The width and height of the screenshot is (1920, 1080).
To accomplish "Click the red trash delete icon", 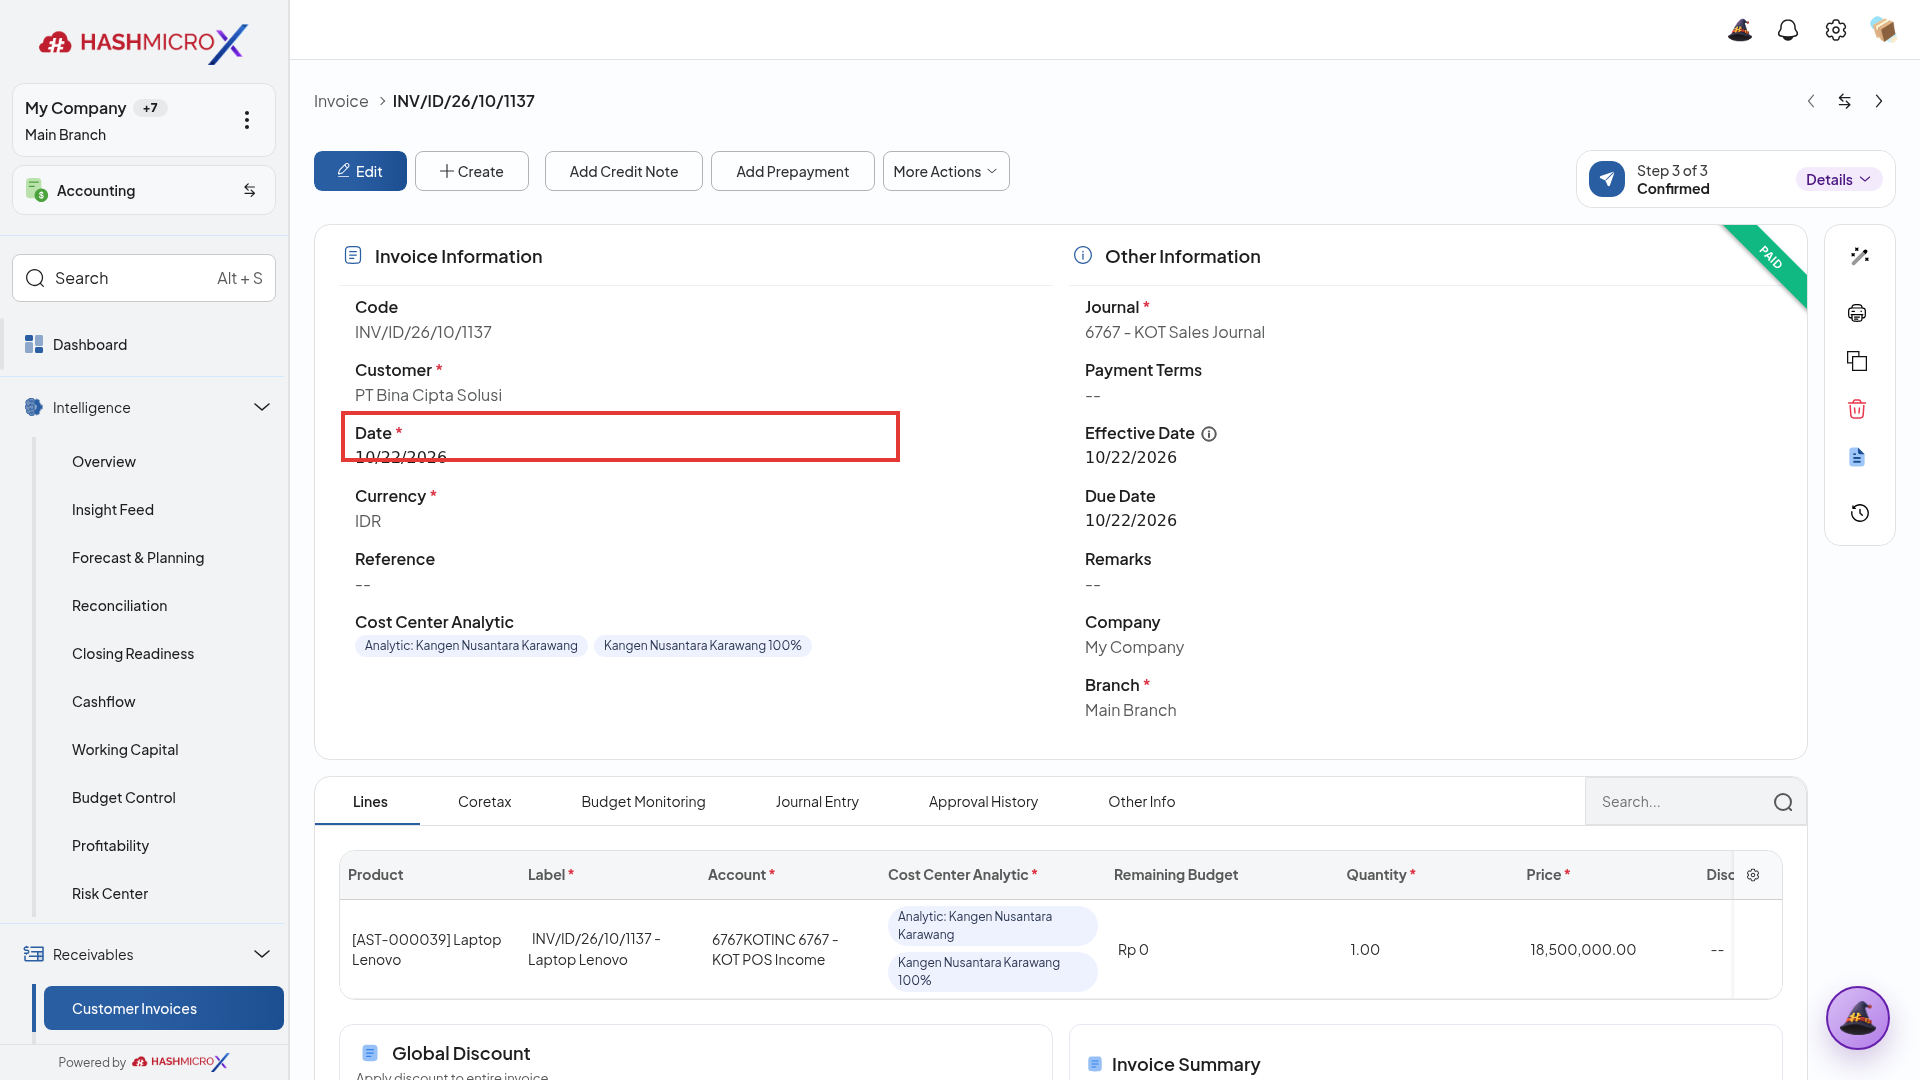I will point(1857,409).
